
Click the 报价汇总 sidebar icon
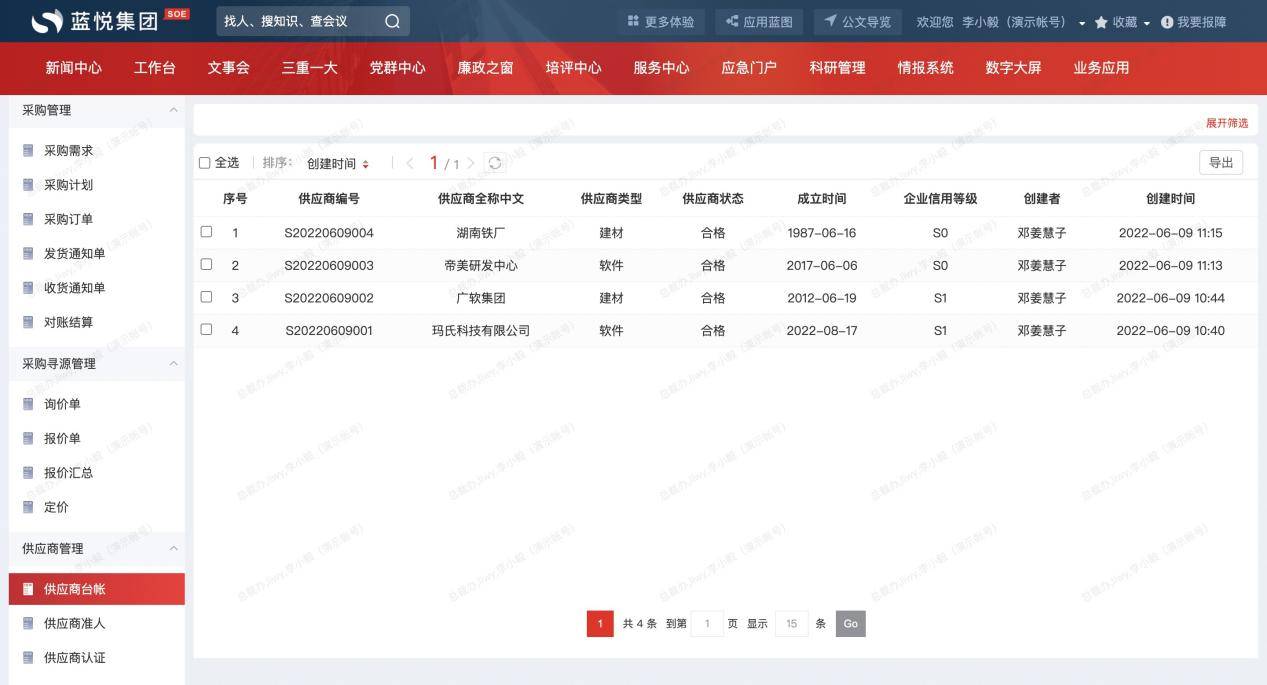[x=28, y=473]
